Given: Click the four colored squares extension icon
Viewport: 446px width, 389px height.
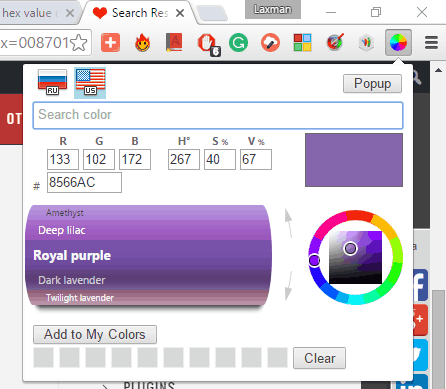Looking at the screenshot, I should [x=302, y=42].
